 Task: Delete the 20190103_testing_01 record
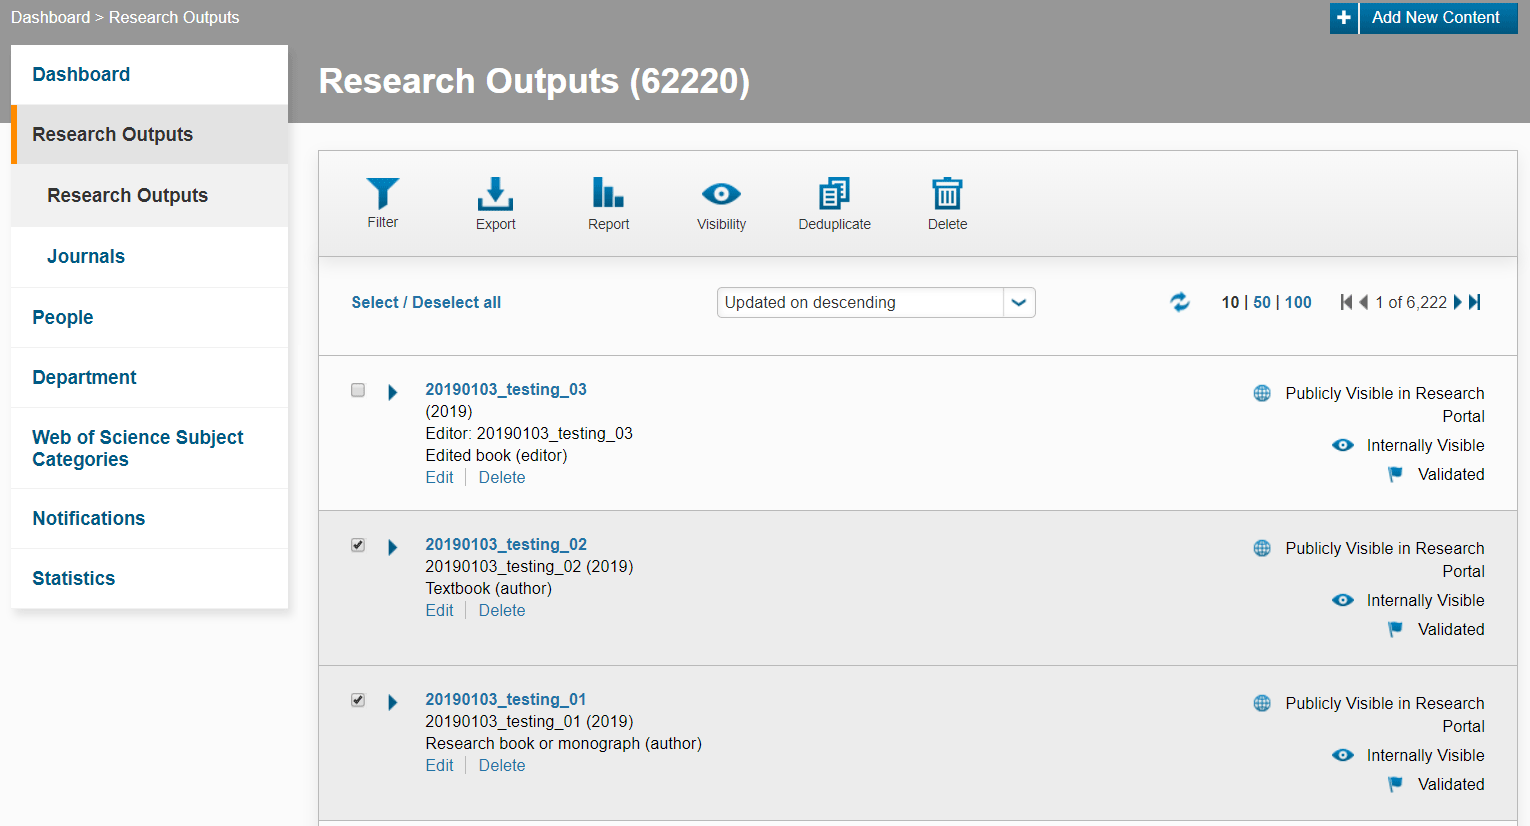pos(502,765)
